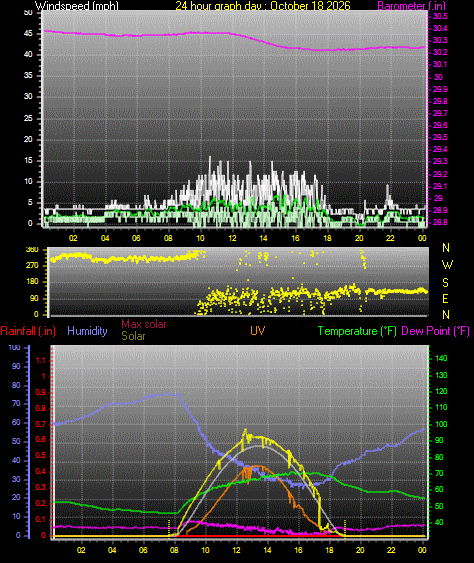Click the 180 degree wind direction tick
Screen dimensions: 474x563
[32, 282]
